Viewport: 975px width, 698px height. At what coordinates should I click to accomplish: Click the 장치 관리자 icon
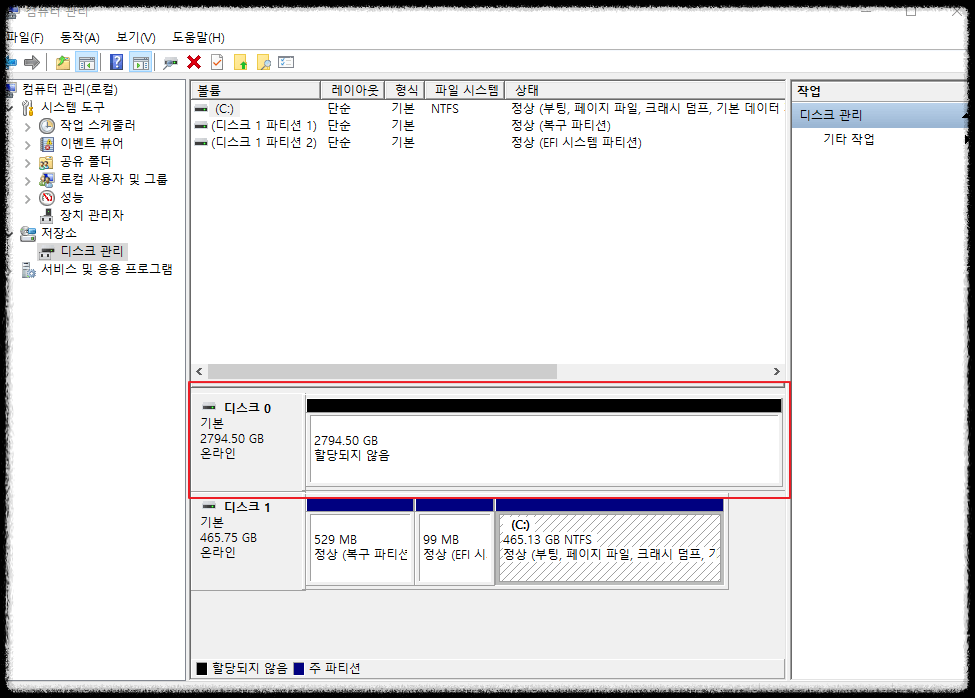point(47,216)
